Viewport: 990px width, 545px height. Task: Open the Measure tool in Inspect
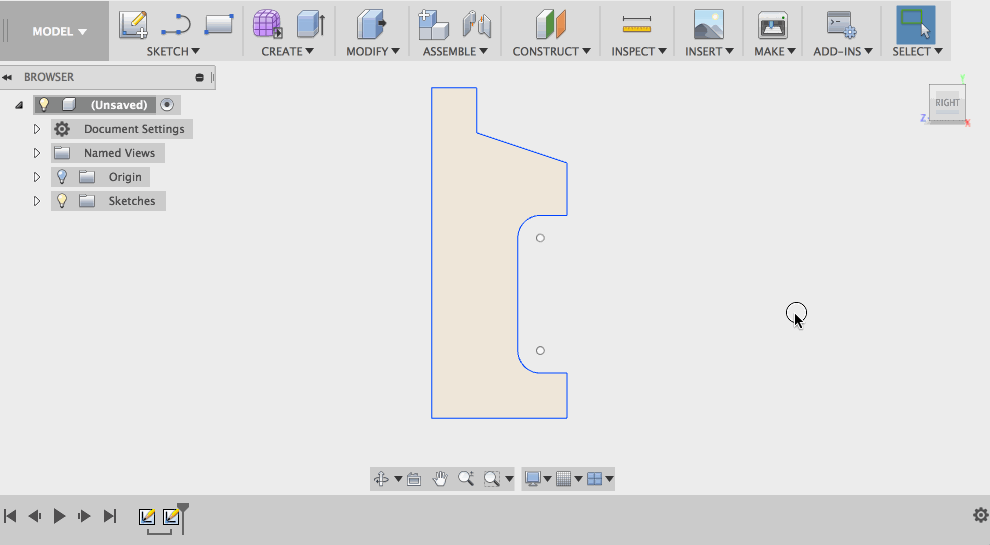click(636, 24)
